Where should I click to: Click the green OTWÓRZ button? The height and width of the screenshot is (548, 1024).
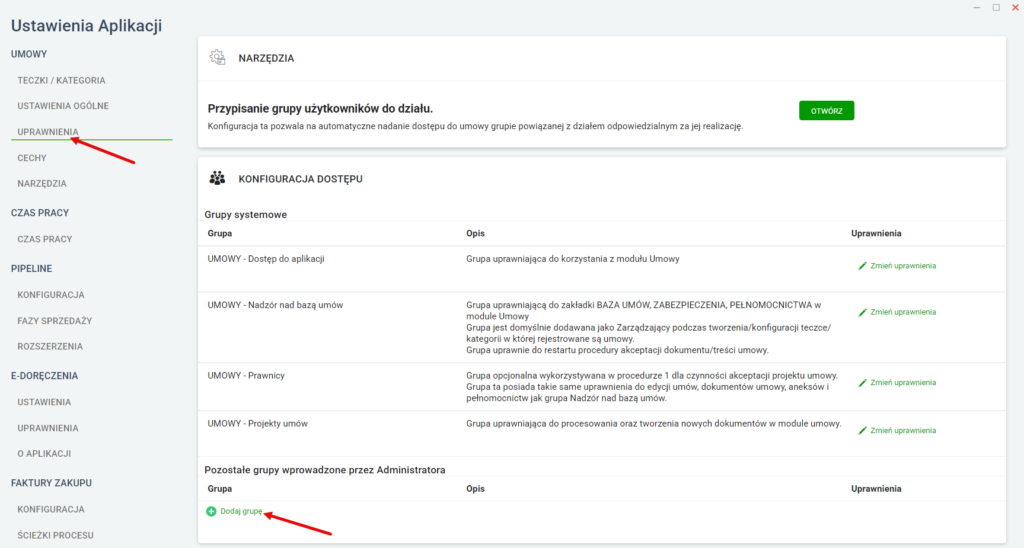826,111
